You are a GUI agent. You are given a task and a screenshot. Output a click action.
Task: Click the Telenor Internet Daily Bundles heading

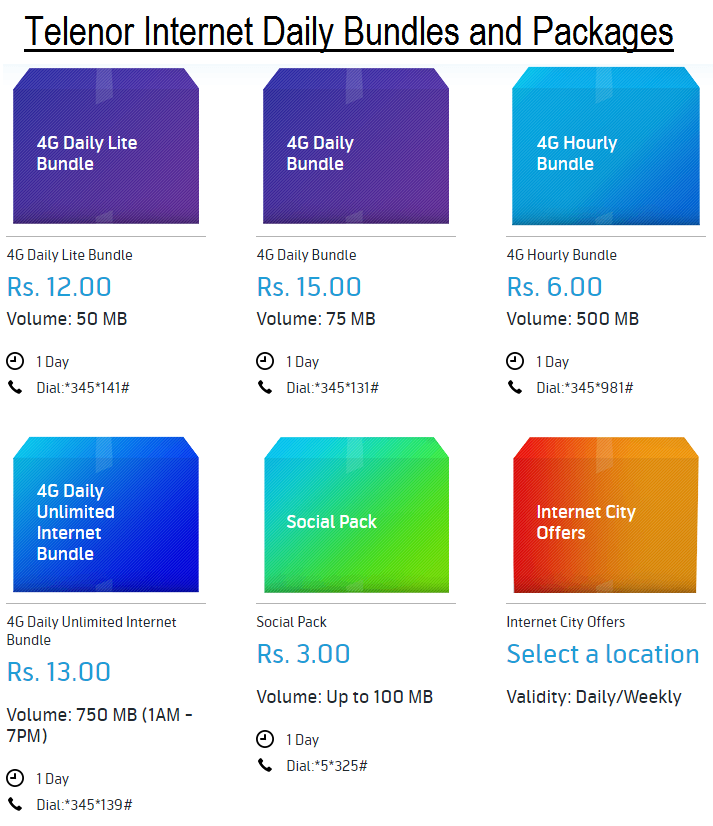click(x=349, y=32)
